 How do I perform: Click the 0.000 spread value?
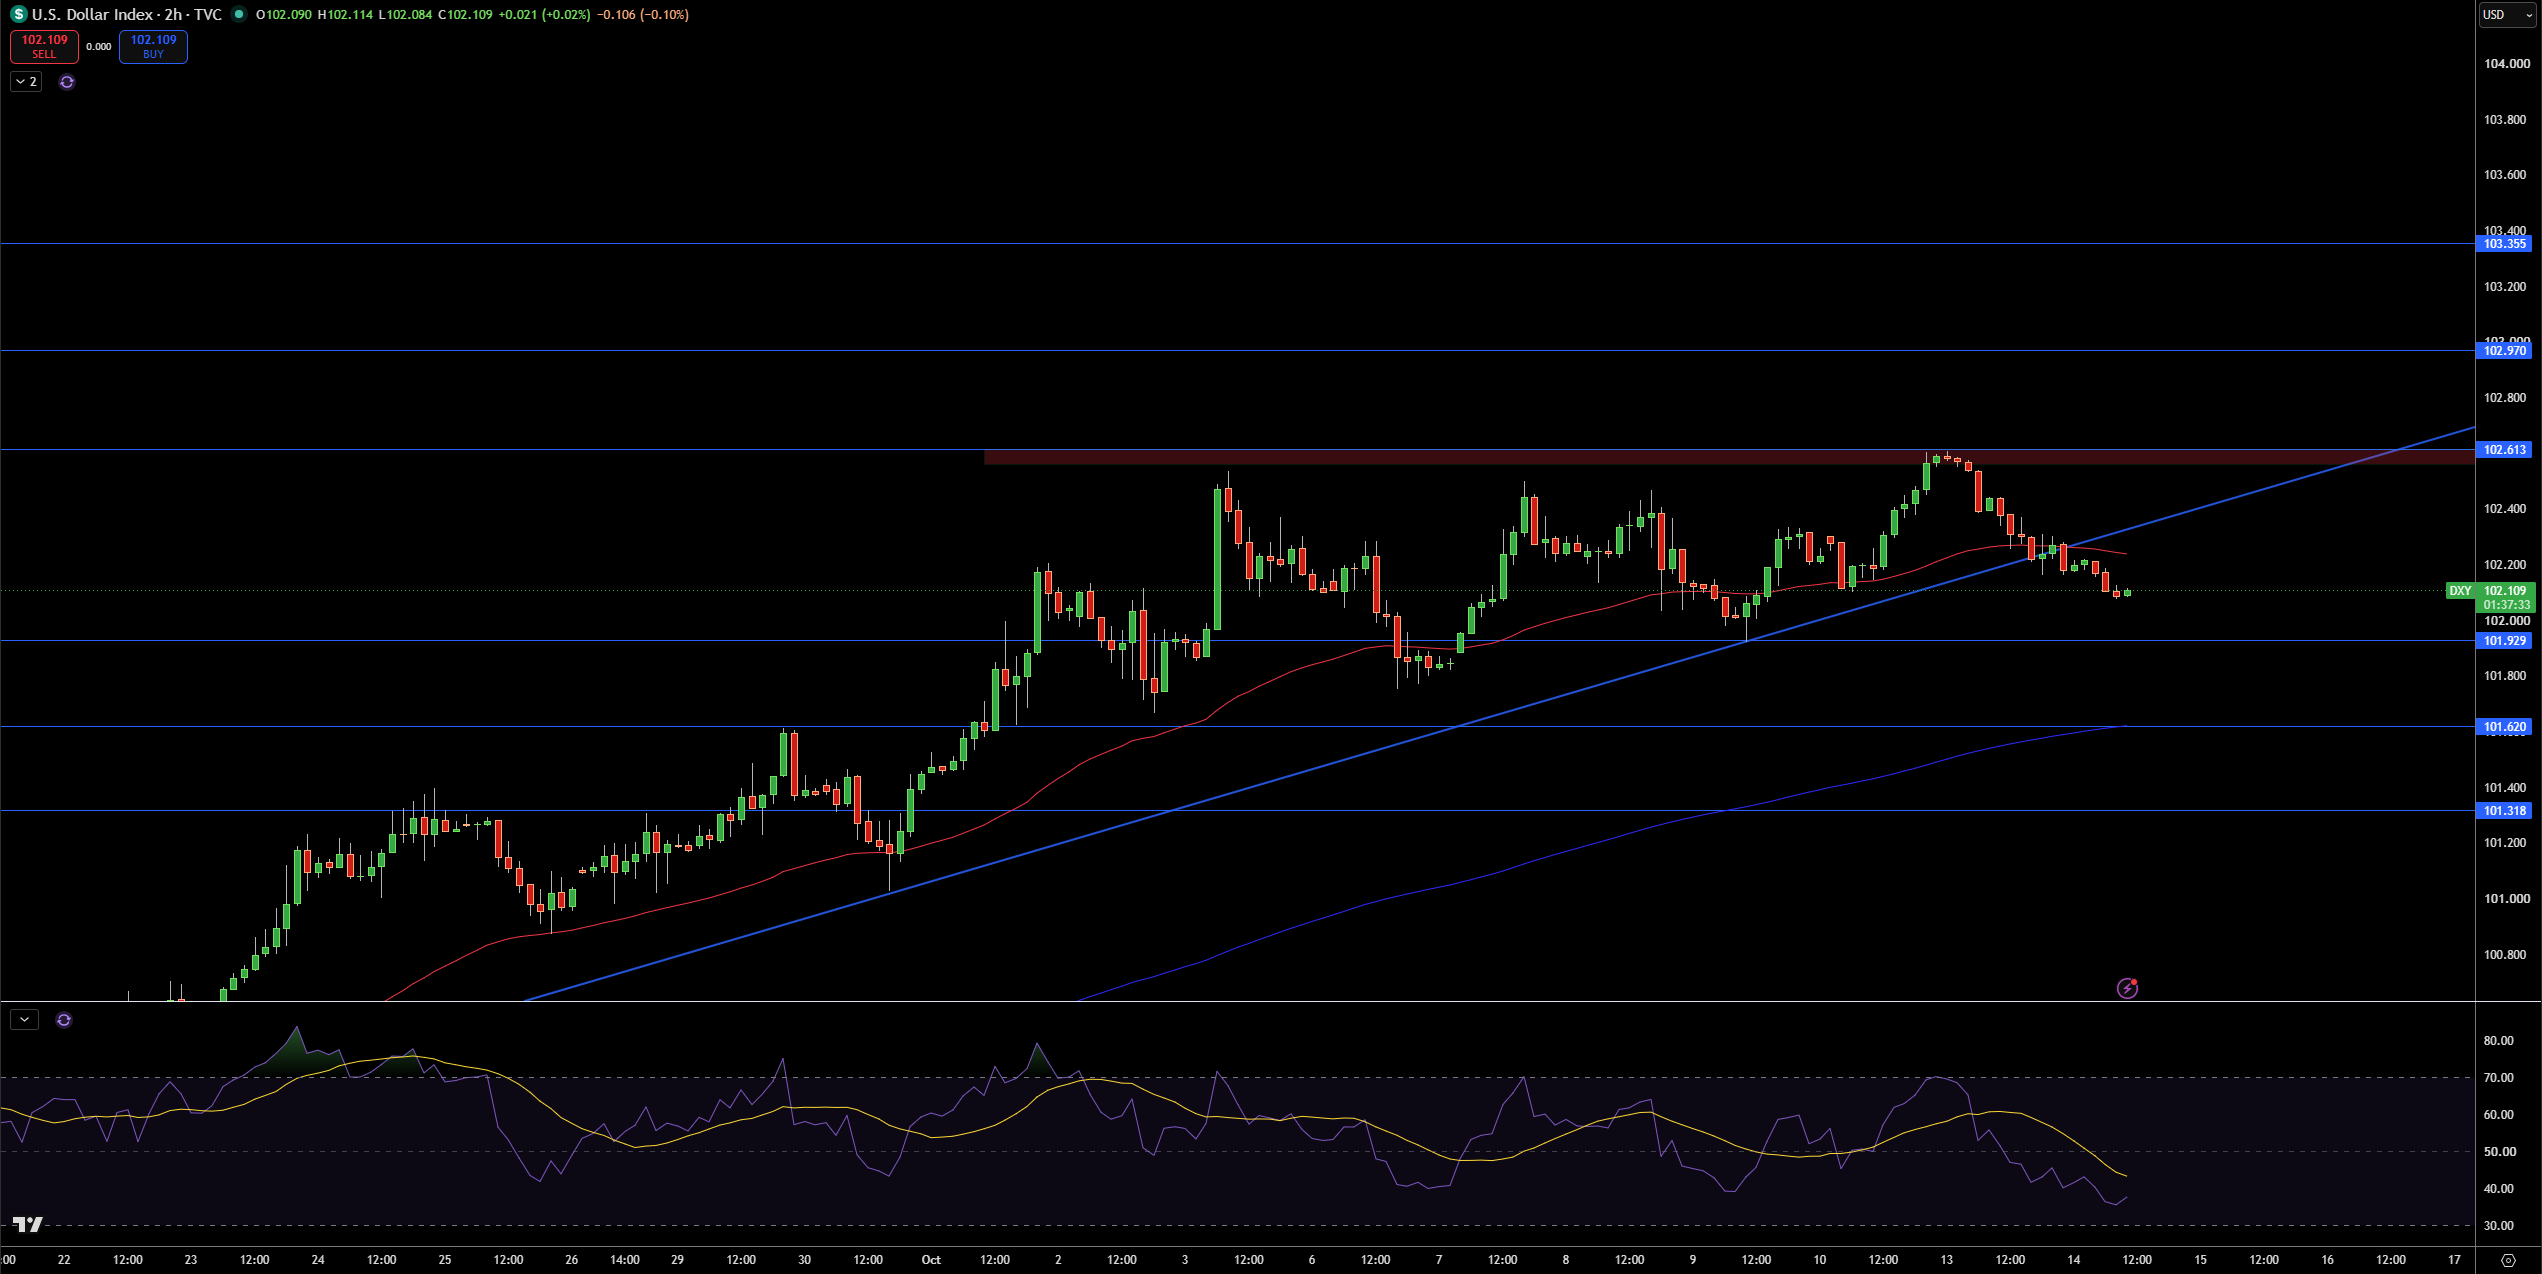click(x=99, y=47)
